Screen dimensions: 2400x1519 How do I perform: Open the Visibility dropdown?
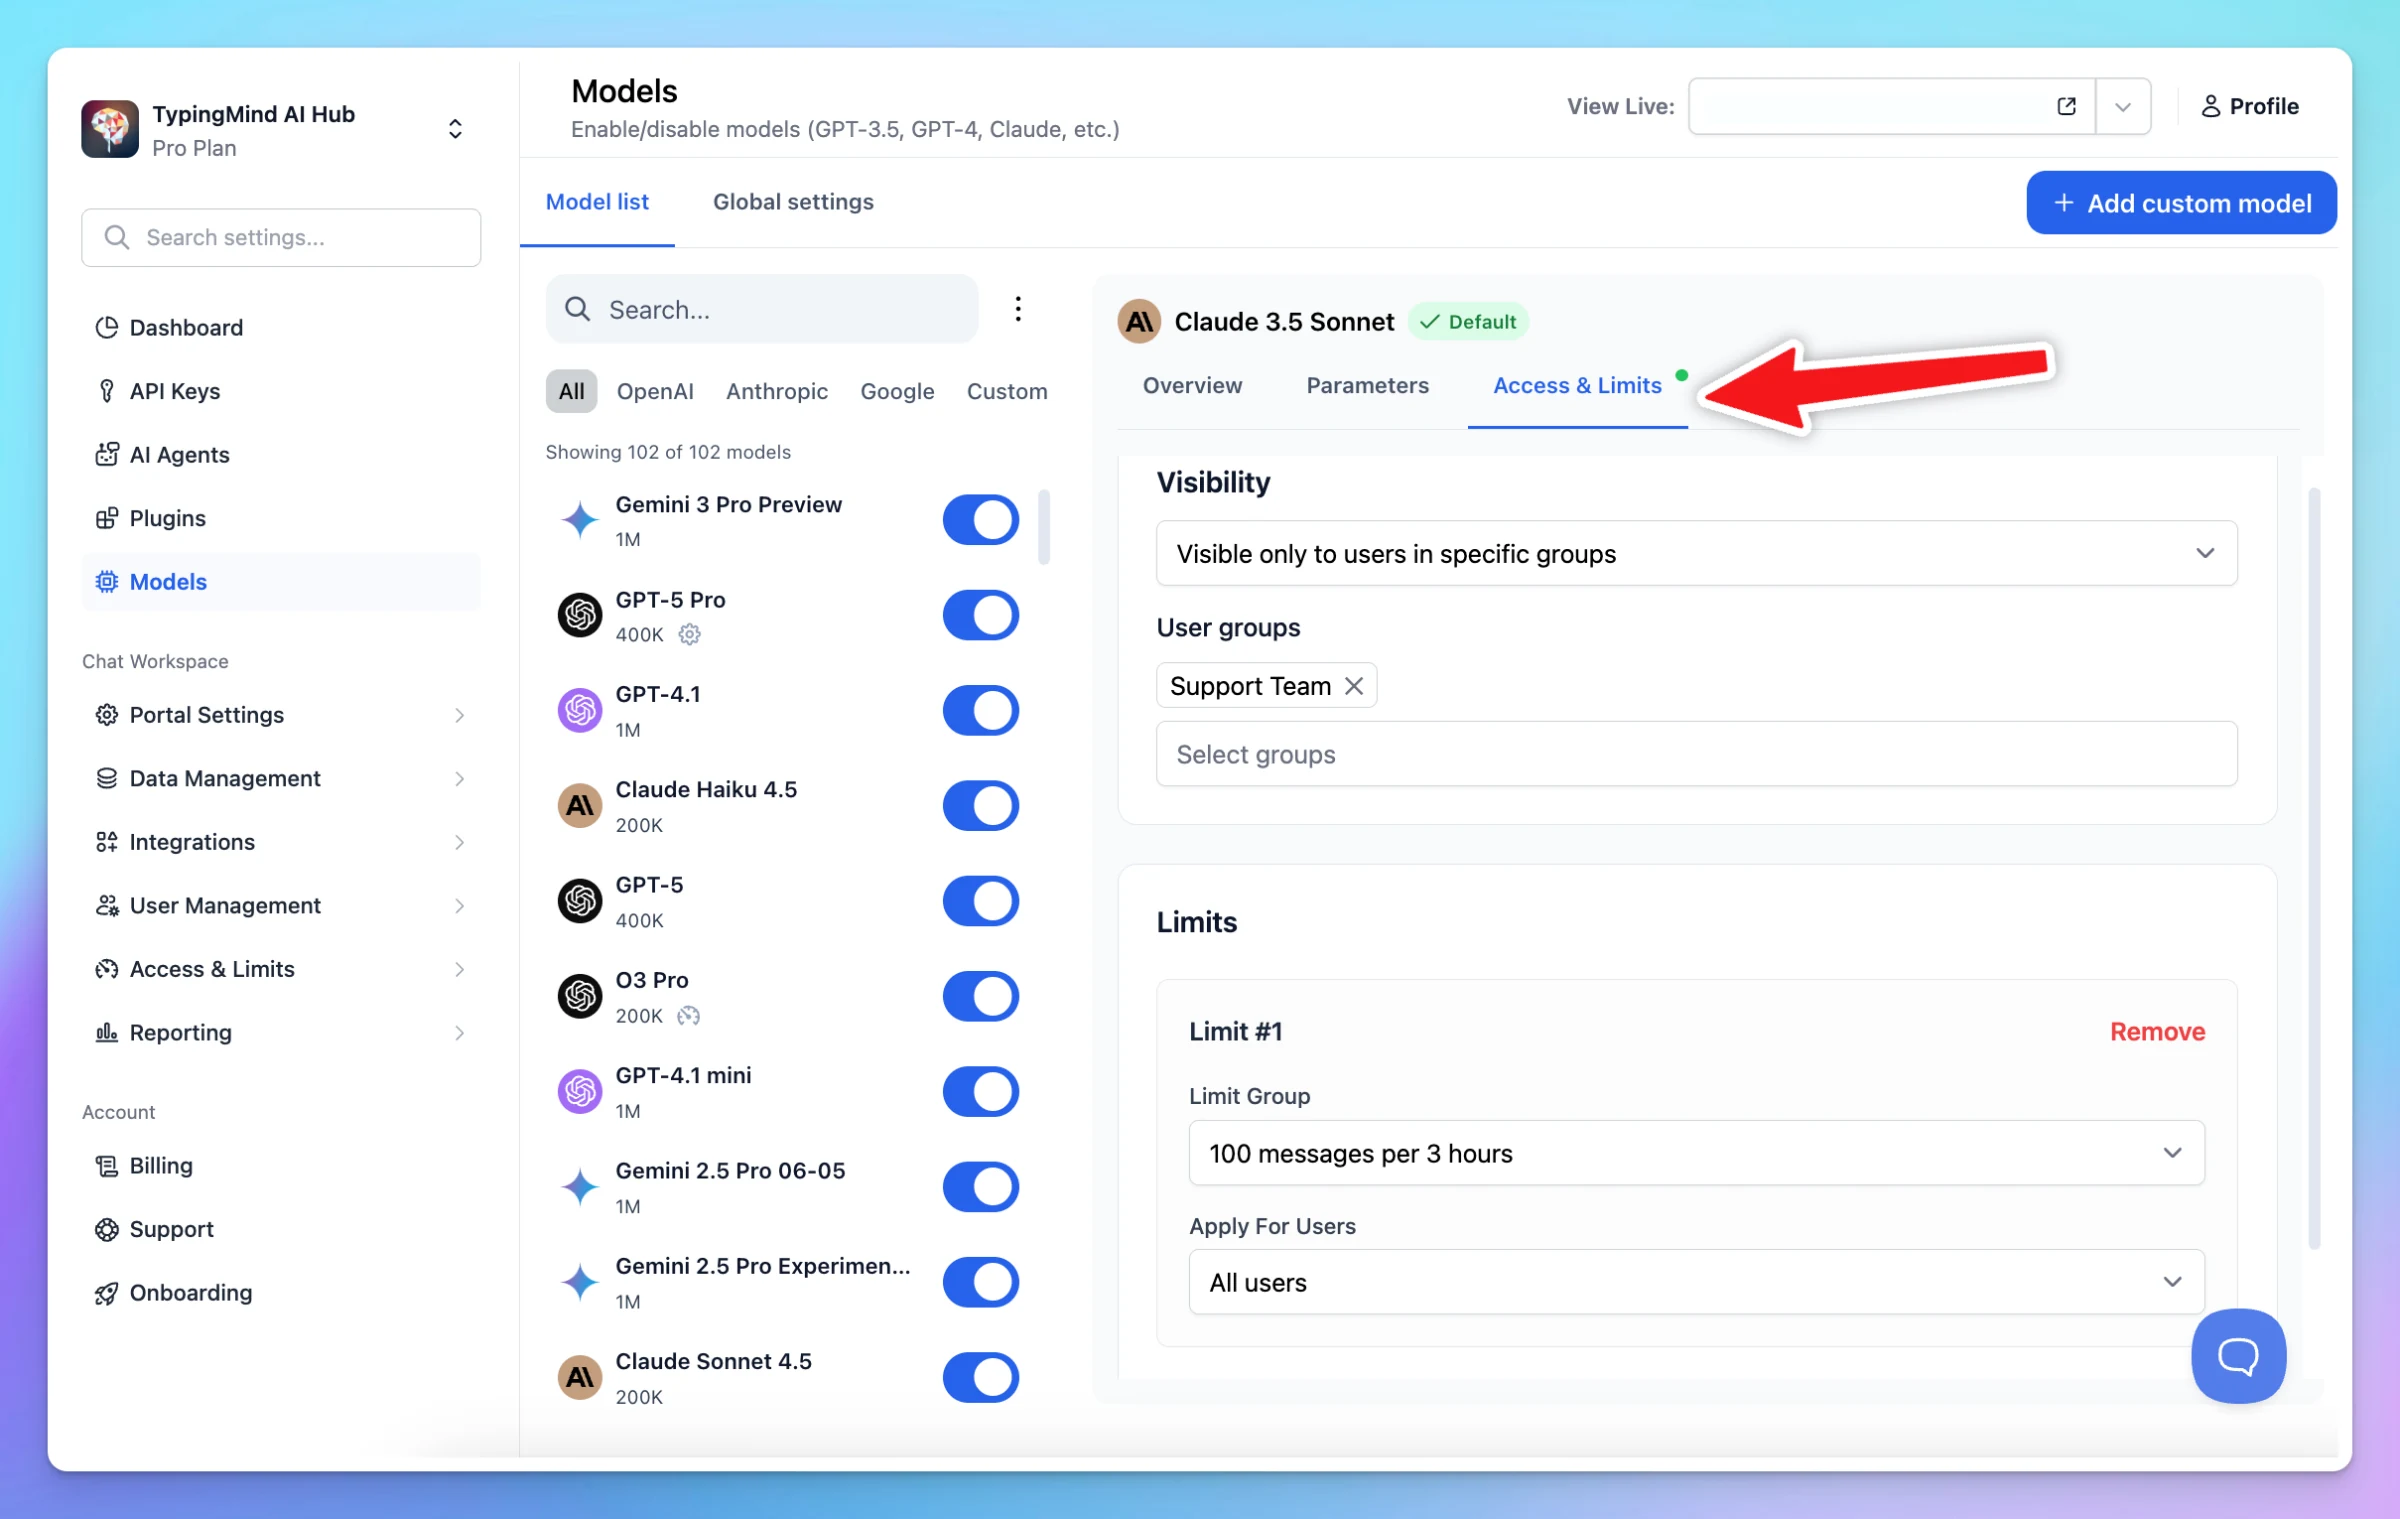[1696, 553]
